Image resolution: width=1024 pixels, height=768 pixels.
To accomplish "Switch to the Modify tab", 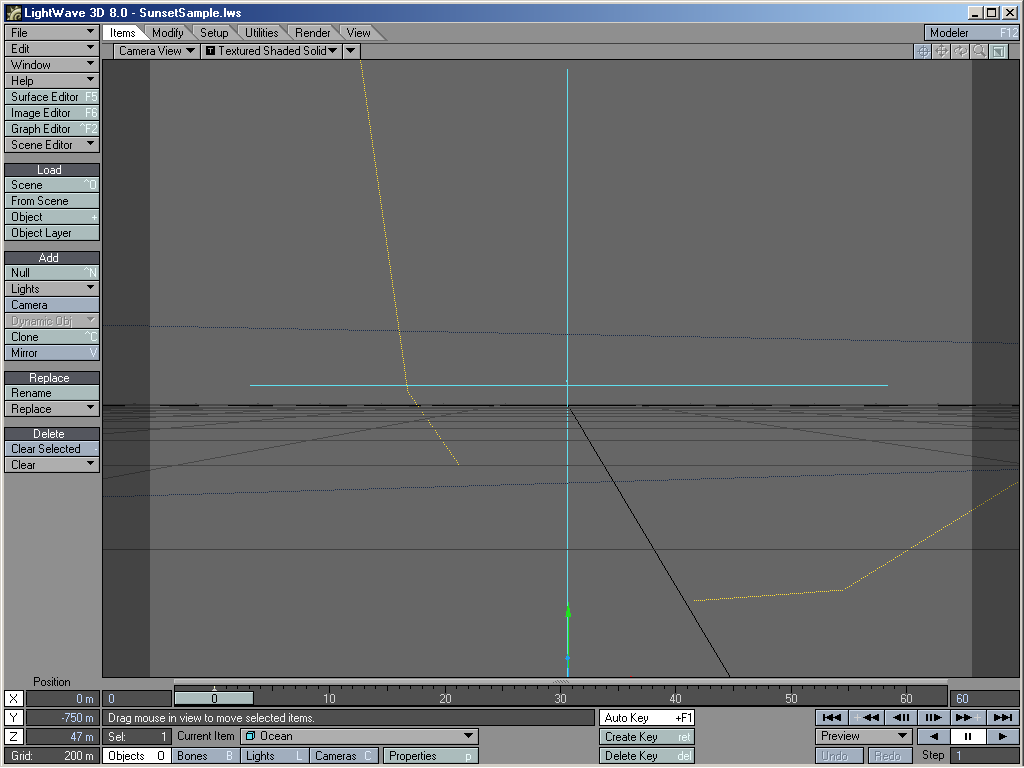I will pyautogui.click(x=168, y=33).
